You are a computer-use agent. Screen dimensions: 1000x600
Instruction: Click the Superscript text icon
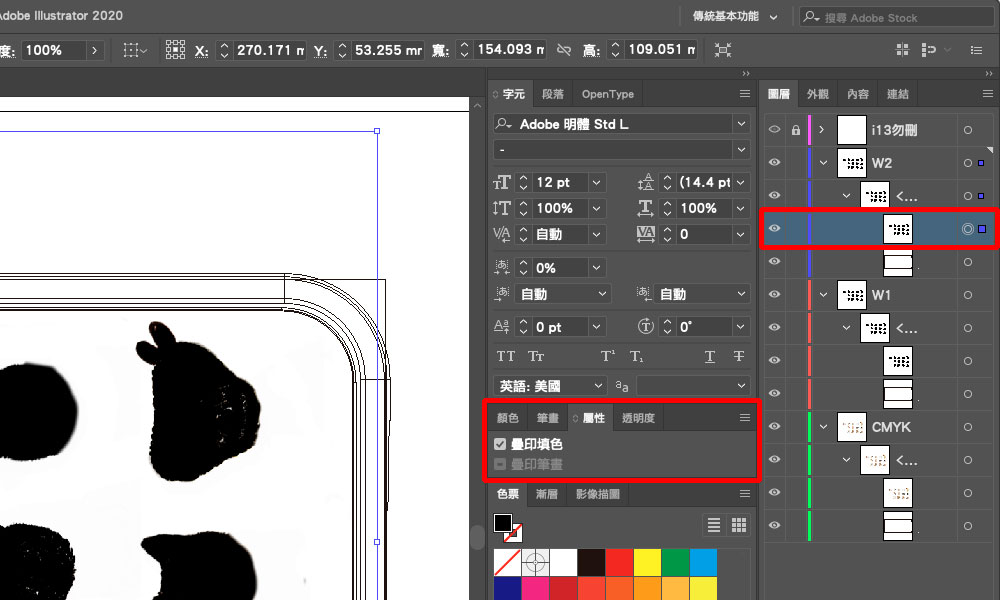pyautogui.click(x=607, y=357)
